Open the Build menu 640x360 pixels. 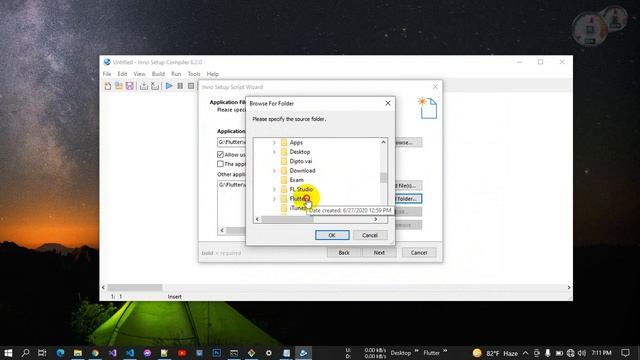pyautogui.click(x=158, y=74)
